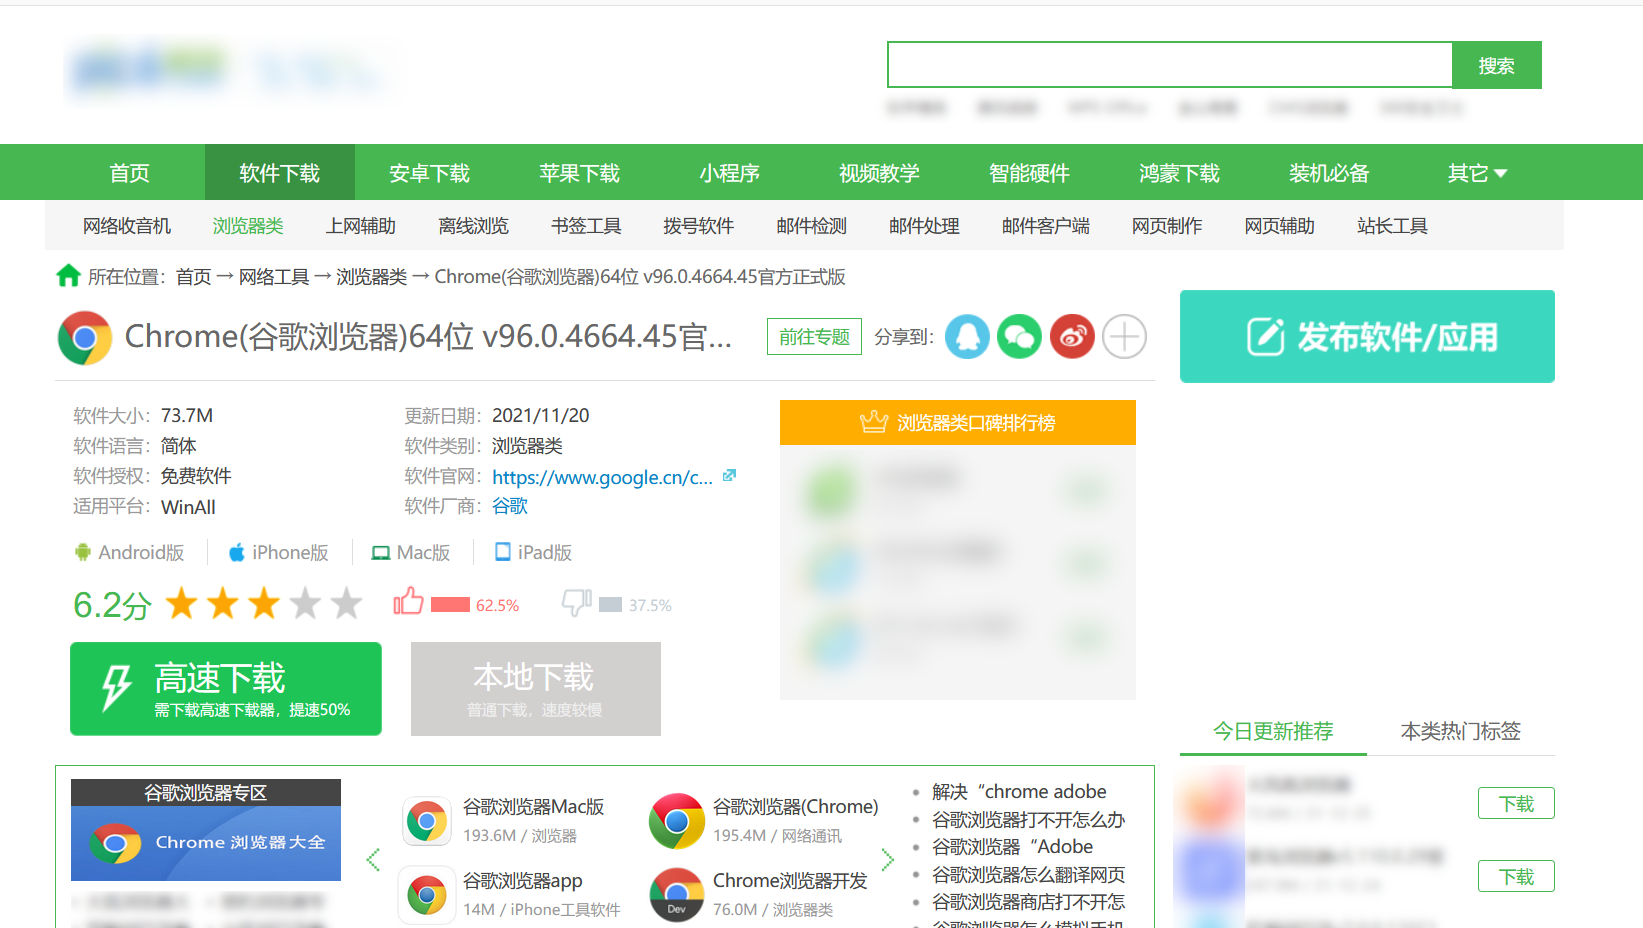Select iPad版 download option
This screenshot has height=928, width=1643.
click(532, 551)
